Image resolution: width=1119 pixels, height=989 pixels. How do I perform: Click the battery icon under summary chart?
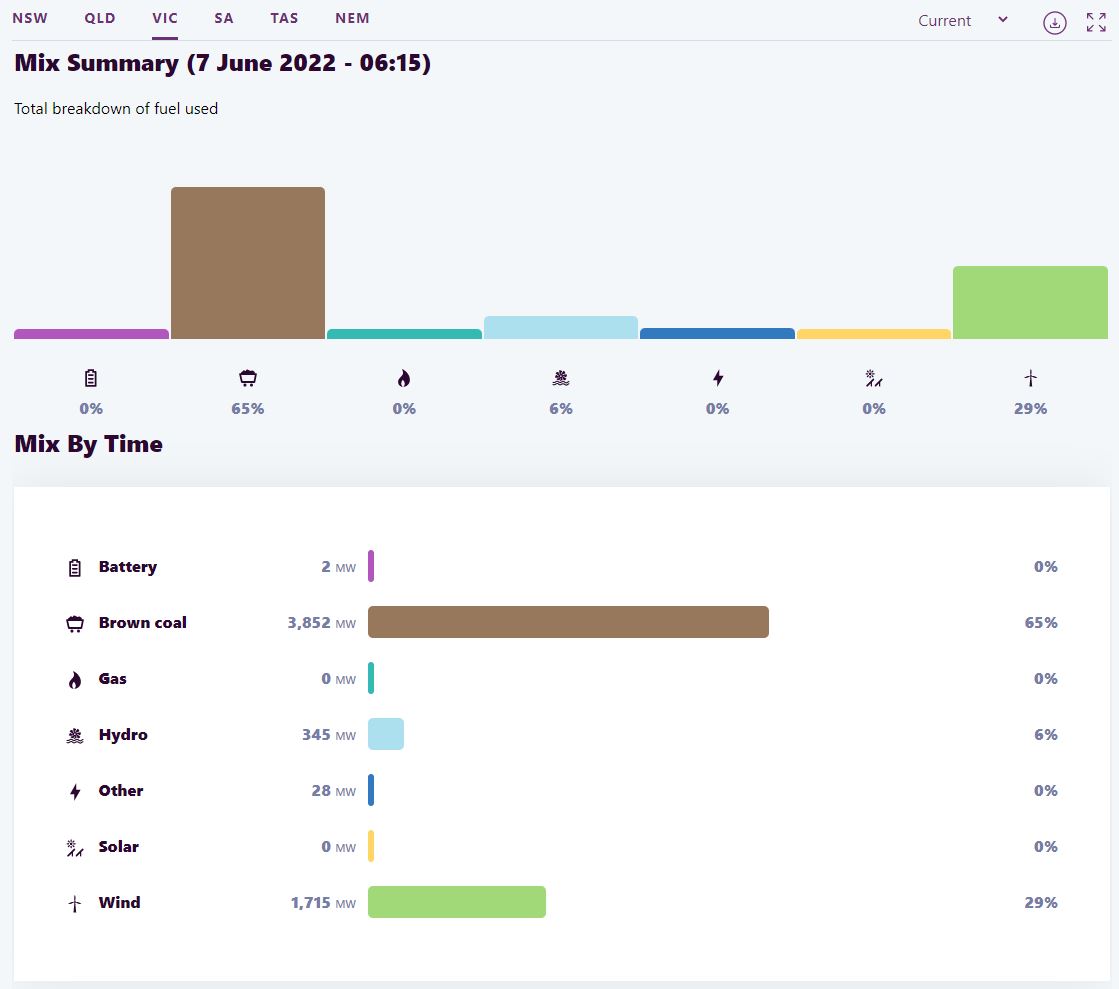click(91, 378)
